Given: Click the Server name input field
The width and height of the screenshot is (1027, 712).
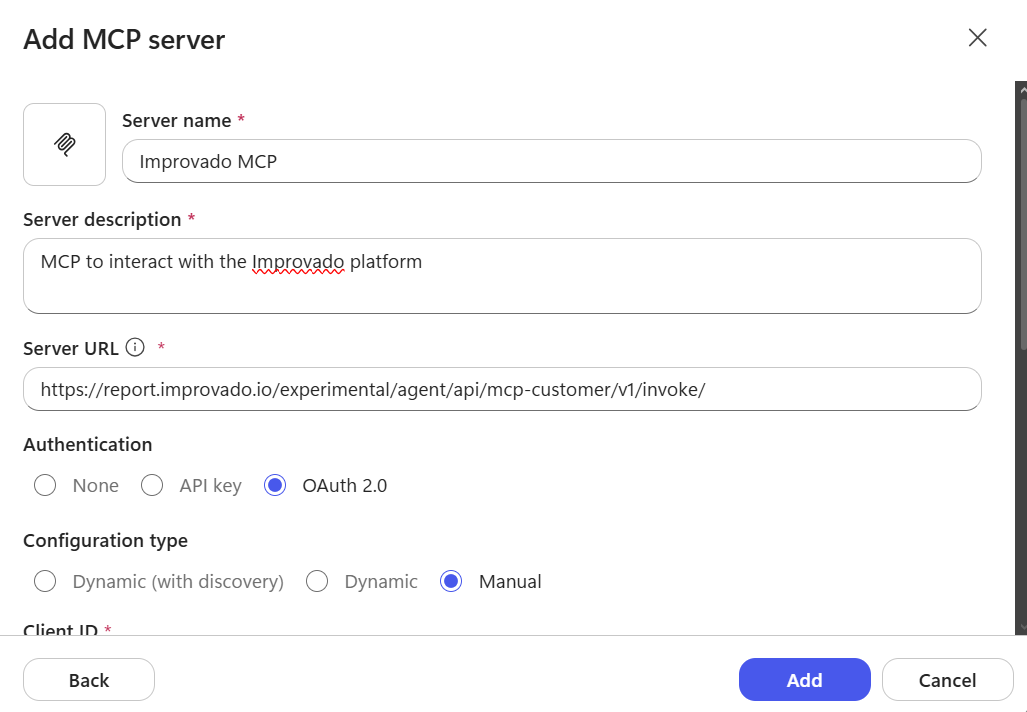Looking at the screenshot, I should [551, 161].
